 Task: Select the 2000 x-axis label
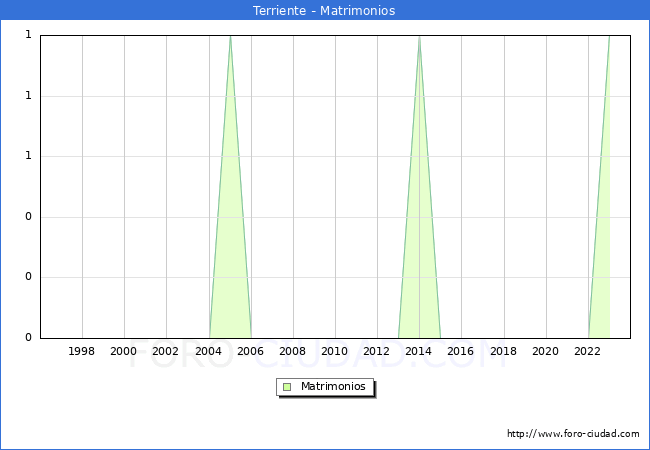pyautogui.click(x=123, y=351)
